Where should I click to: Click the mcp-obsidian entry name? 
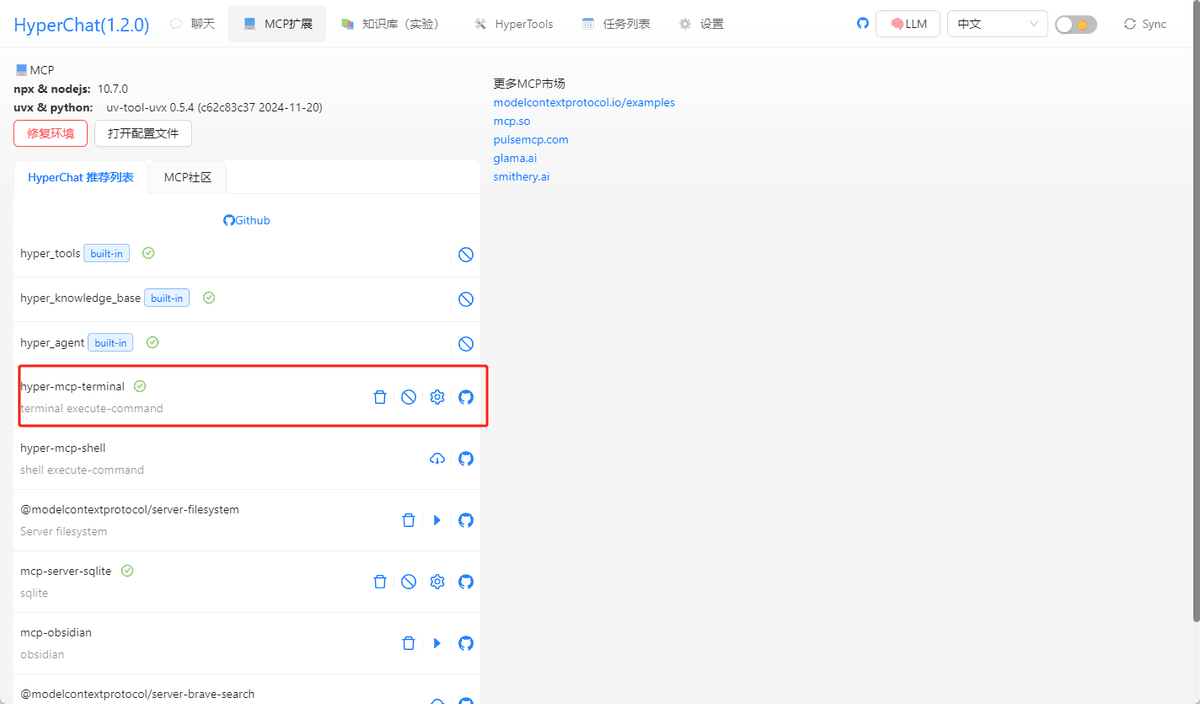point(56,633)
